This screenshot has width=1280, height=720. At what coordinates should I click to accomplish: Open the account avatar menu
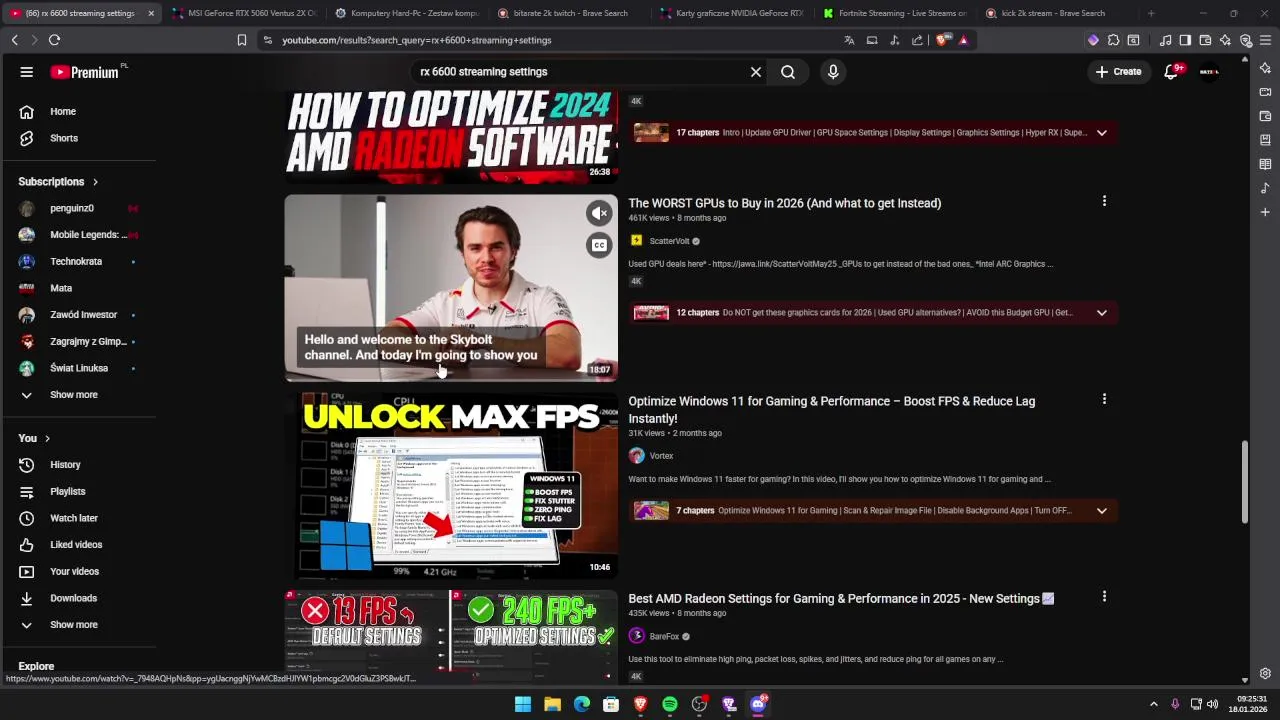[1209, 72]
